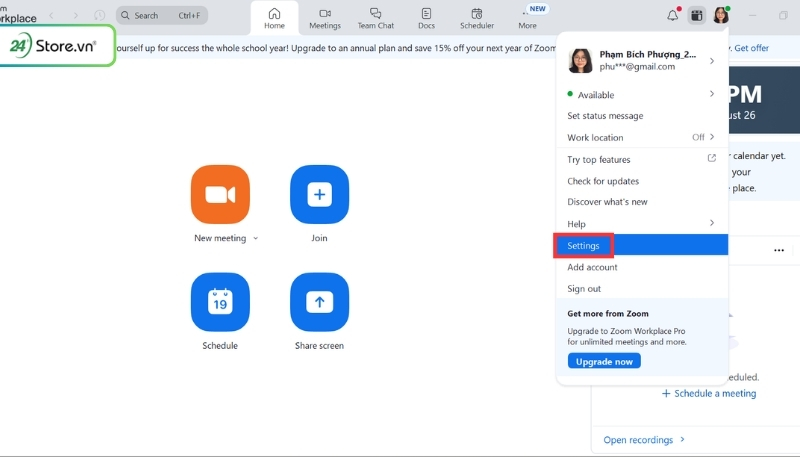The width and height of the screenshot is (800, 457).
Task: Open the Team Chat tab
Action: coord(375,17)
